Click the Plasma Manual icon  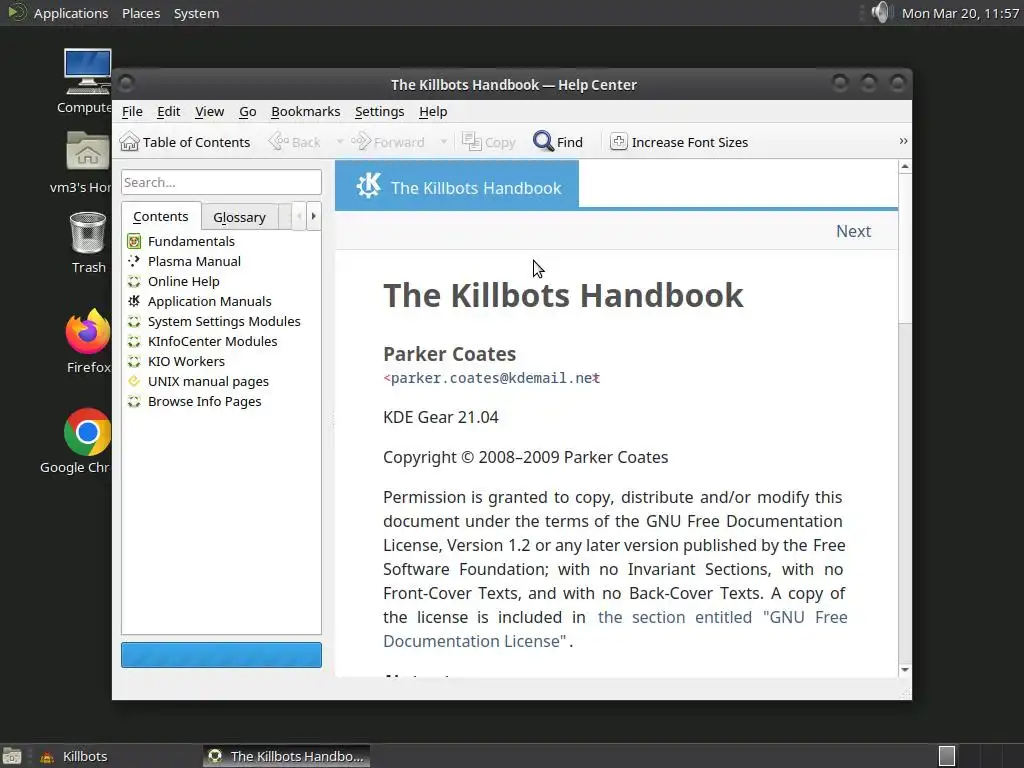pos(134,261)
